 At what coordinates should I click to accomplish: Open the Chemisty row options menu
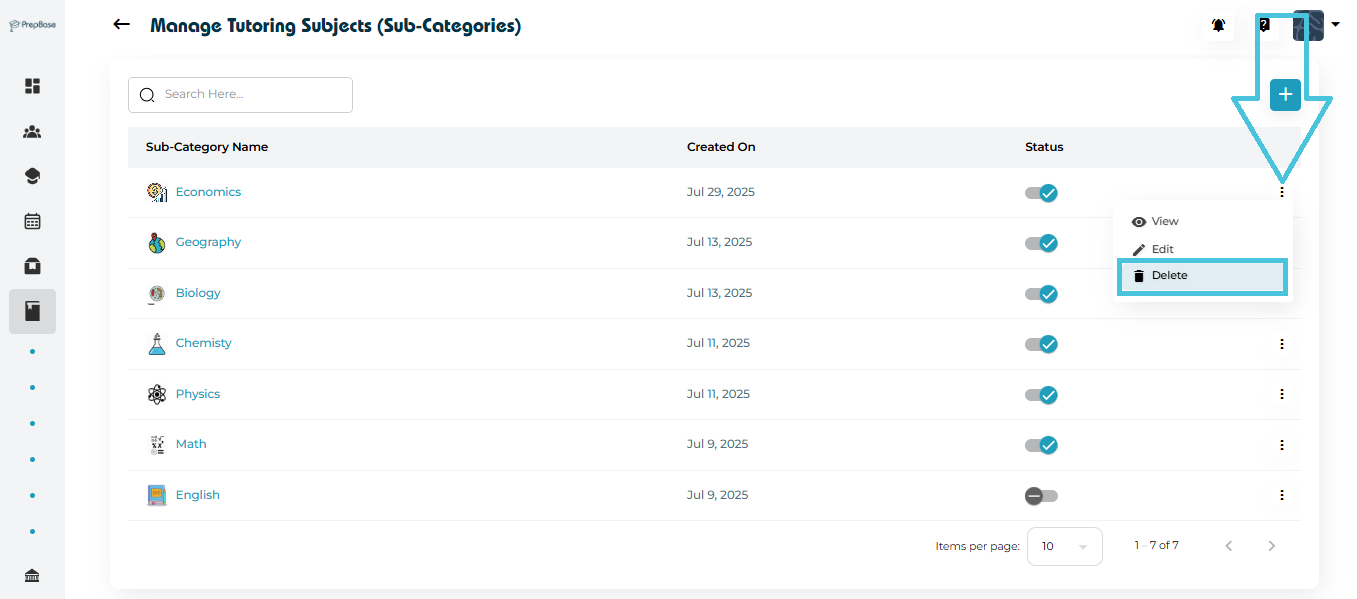coord(1281,344)
